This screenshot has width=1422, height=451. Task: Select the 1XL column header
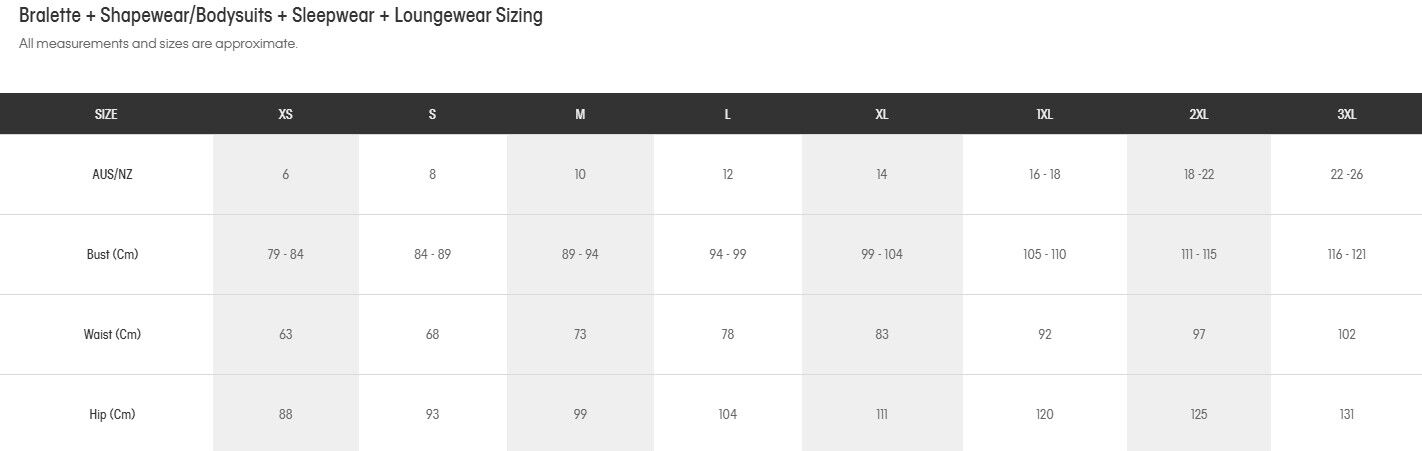(x=1044, y=114)
